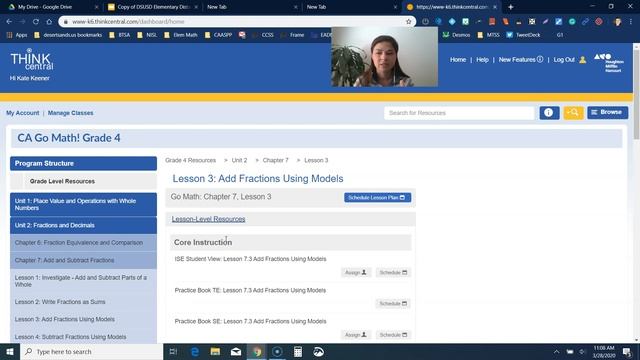
Task: Select Grade Level Resources in Program Structure
Action: [83, 181]
